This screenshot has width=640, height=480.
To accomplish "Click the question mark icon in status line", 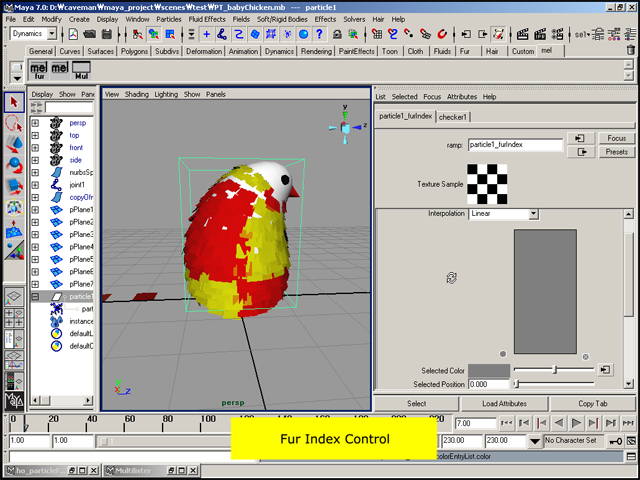I will [x=320, y=34].
